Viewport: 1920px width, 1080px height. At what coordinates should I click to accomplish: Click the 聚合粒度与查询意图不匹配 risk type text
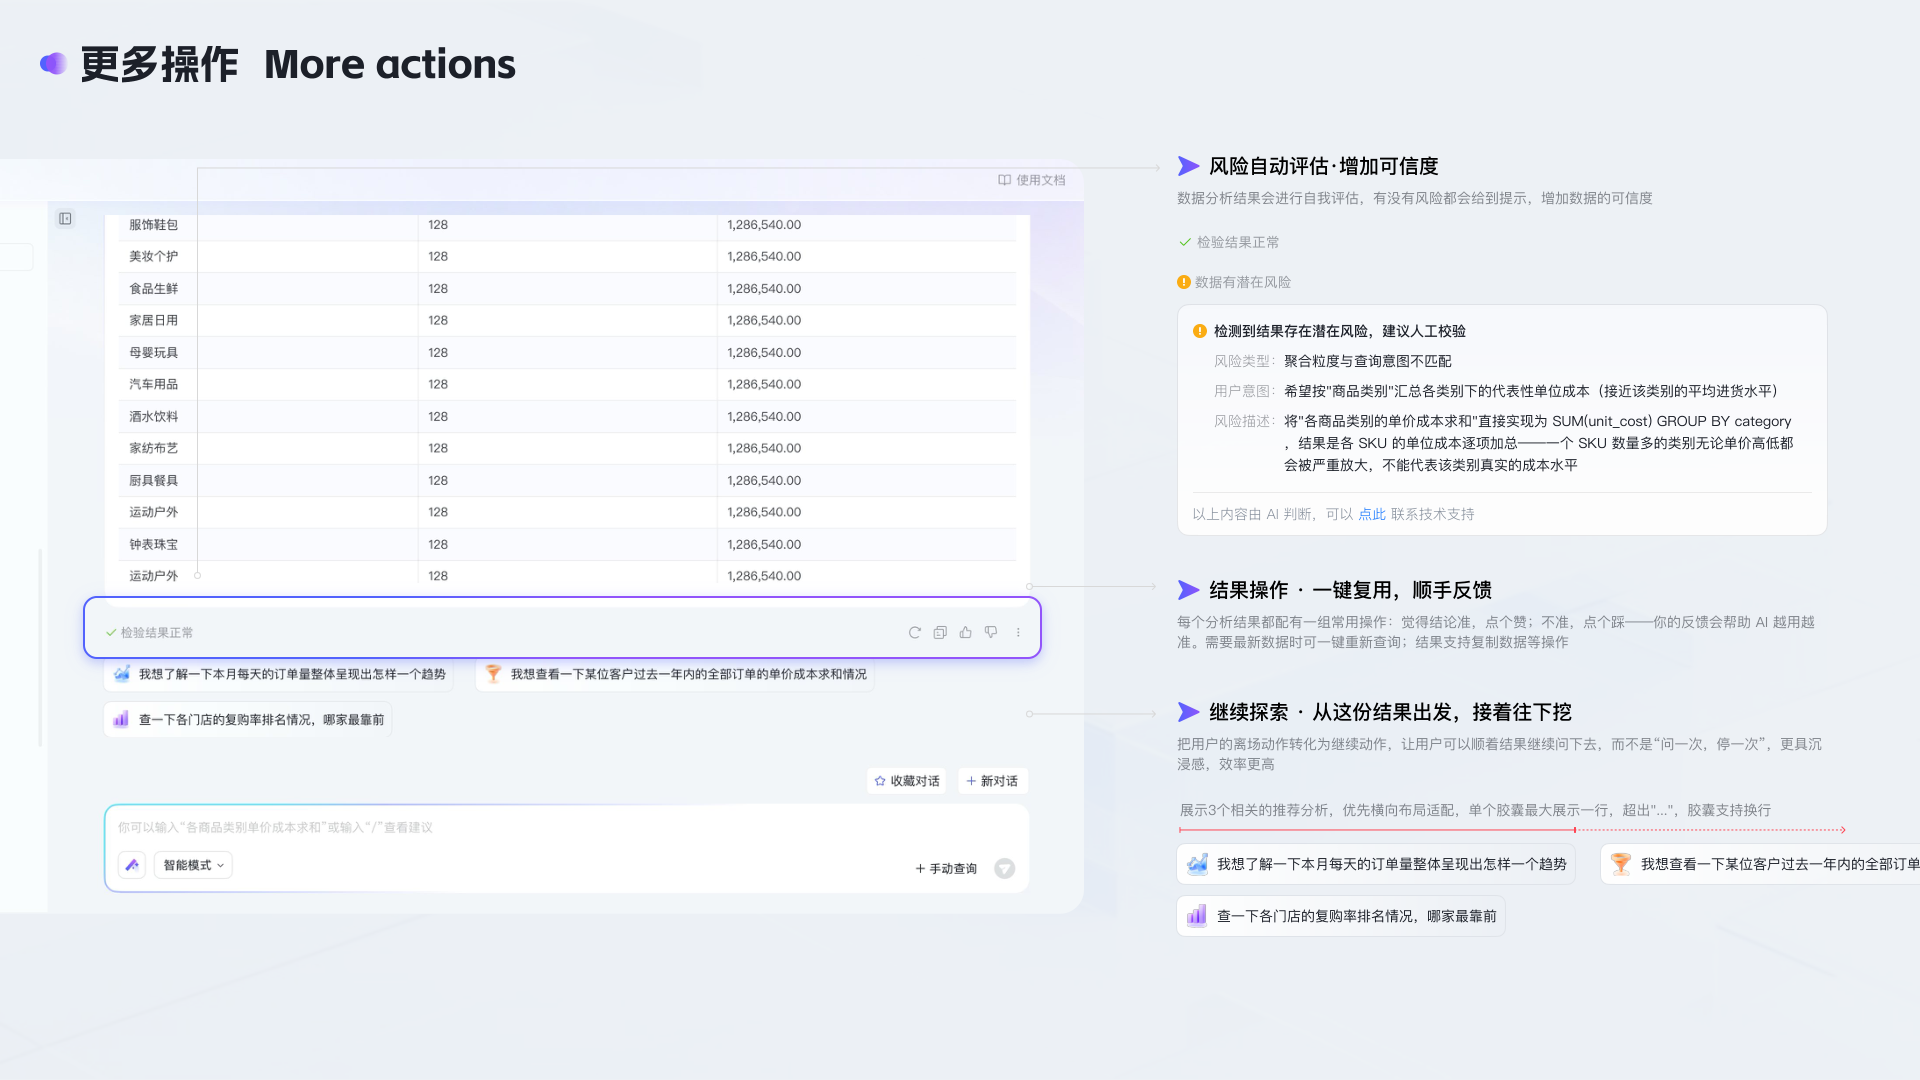tap(1367, 361)
